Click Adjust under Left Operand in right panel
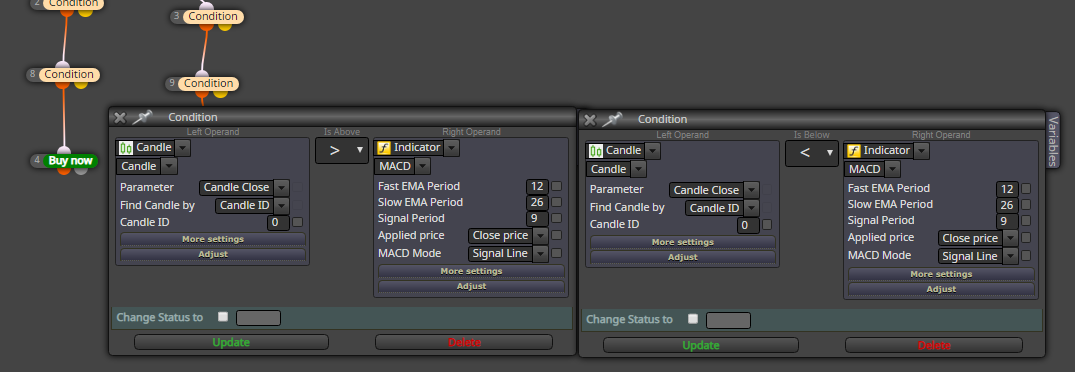 [x=683, y=257]
